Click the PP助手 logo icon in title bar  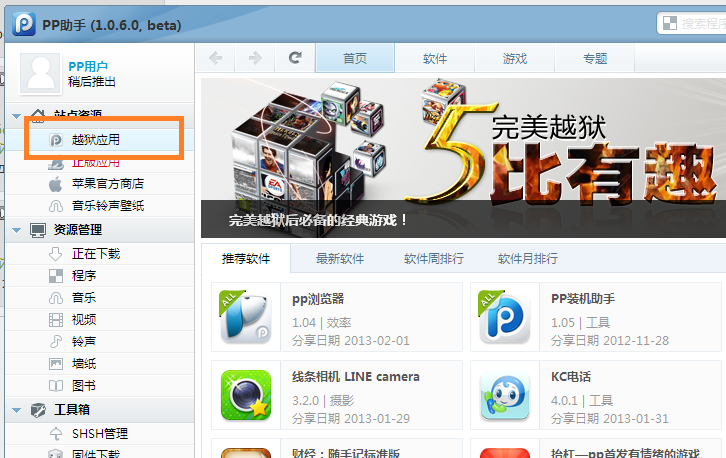pyautogui.click(x=24, y=24)
